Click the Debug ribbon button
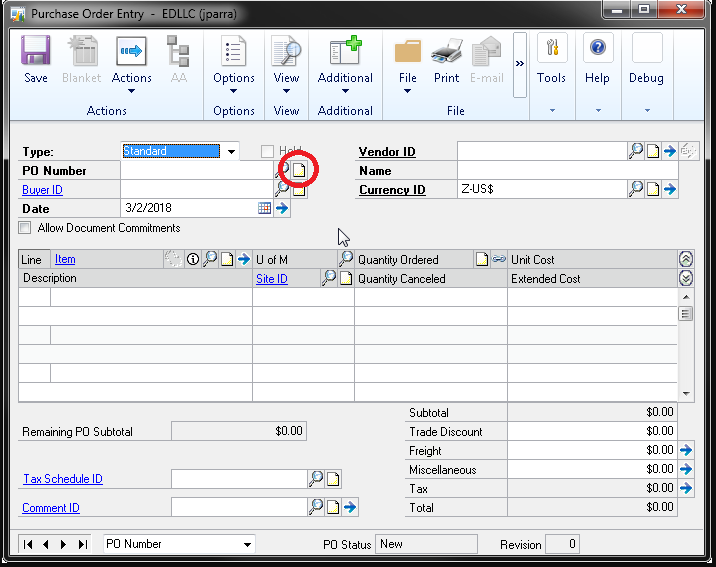The width and height of the screenshot is (716, 567). tap(647, 59)
